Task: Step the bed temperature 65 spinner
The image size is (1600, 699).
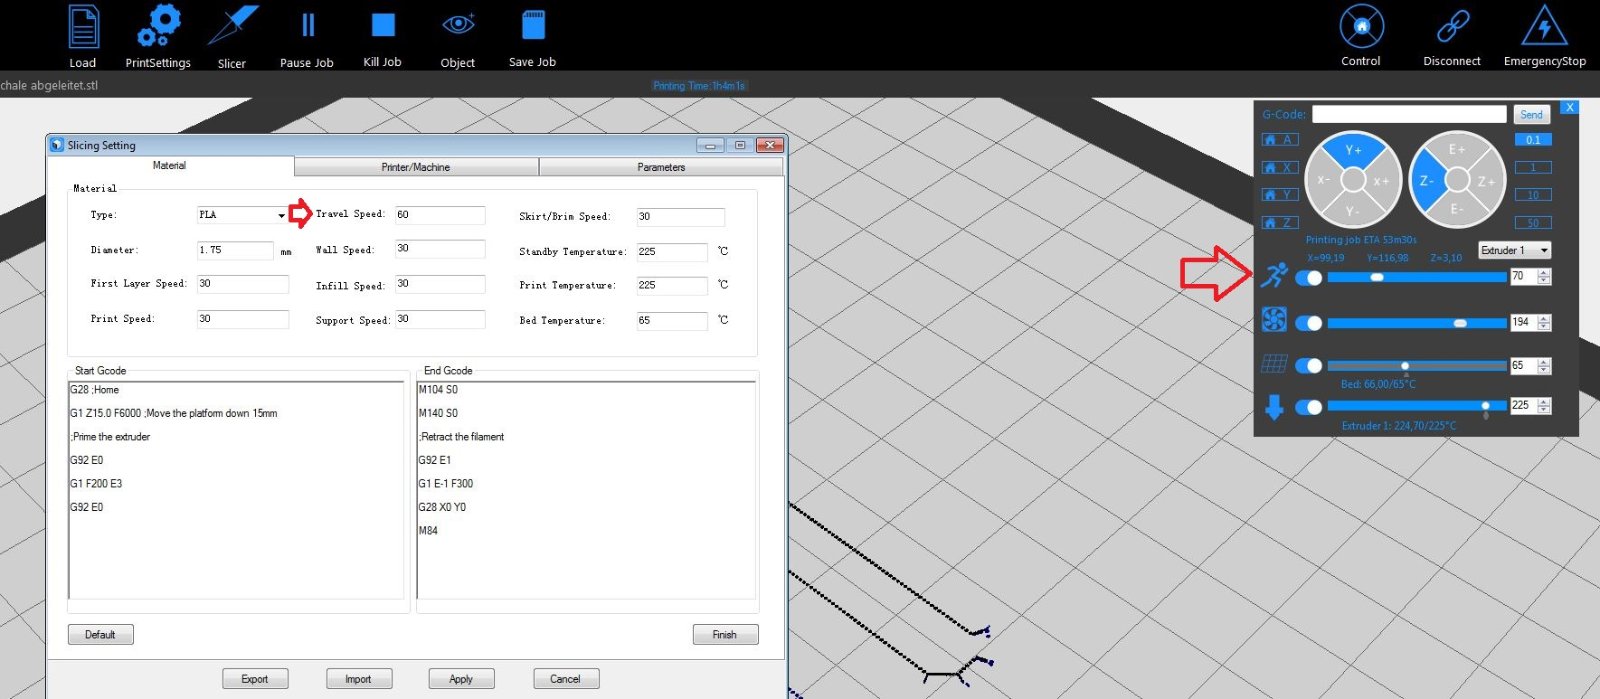Action: tap(1544, 366)
